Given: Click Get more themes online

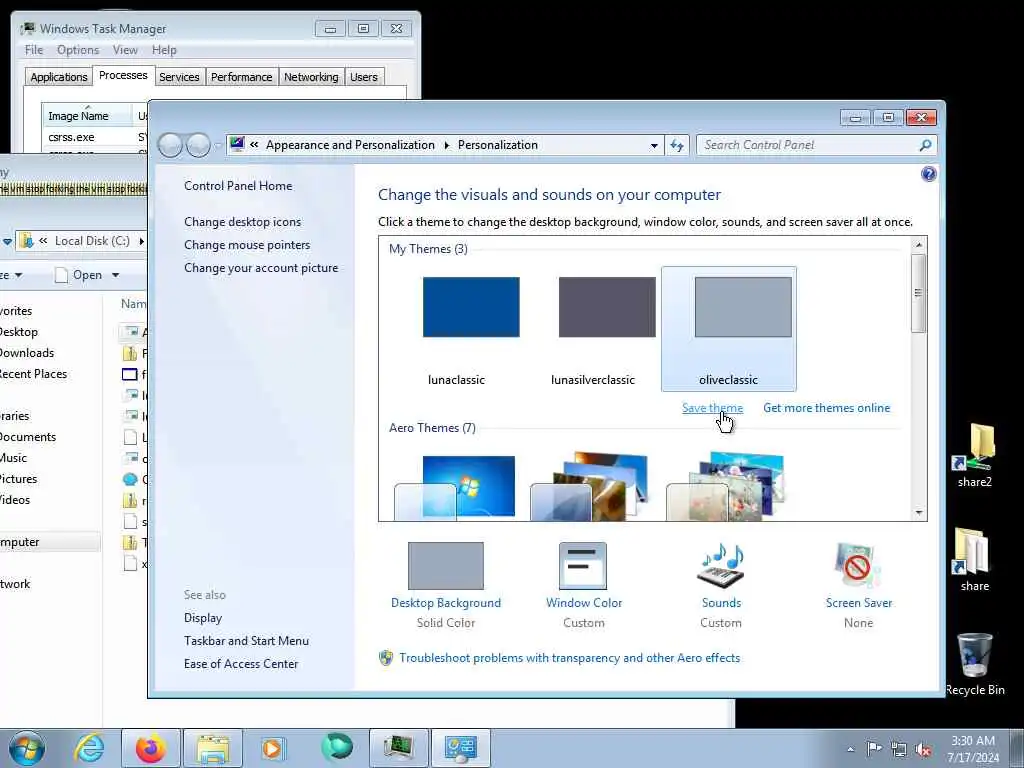Looking at the screenshot, I should coord(826,408).
